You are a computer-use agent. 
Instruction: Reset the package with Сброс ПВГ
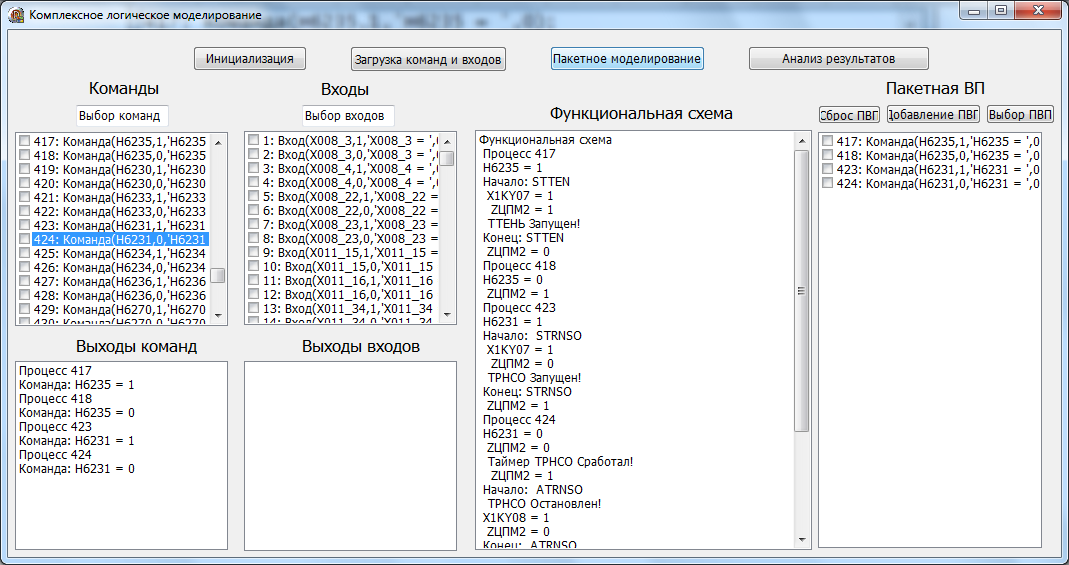pos(849,114)
